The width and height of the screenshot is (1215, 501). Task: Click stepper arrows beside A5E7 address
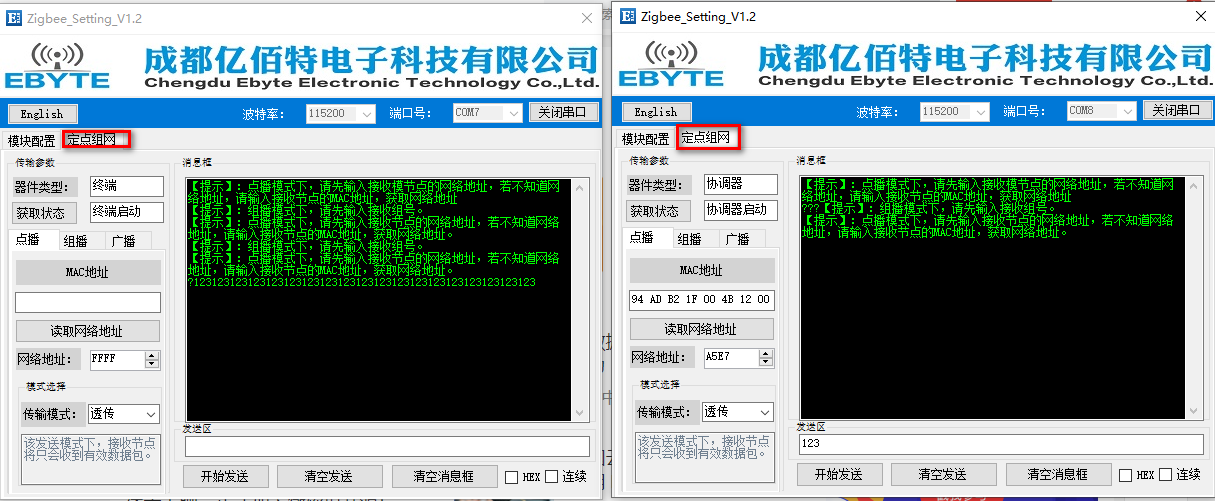pyautogui.click(x=766, y=357)
